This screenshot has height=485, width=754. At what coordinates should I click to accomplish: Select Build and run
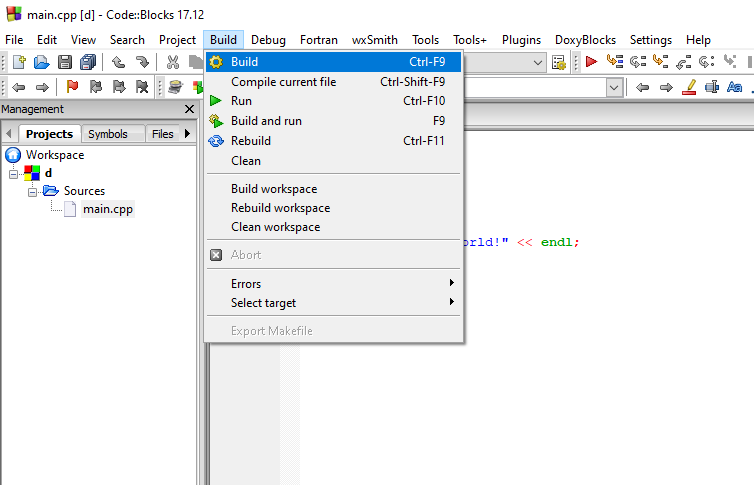[333, 121]
